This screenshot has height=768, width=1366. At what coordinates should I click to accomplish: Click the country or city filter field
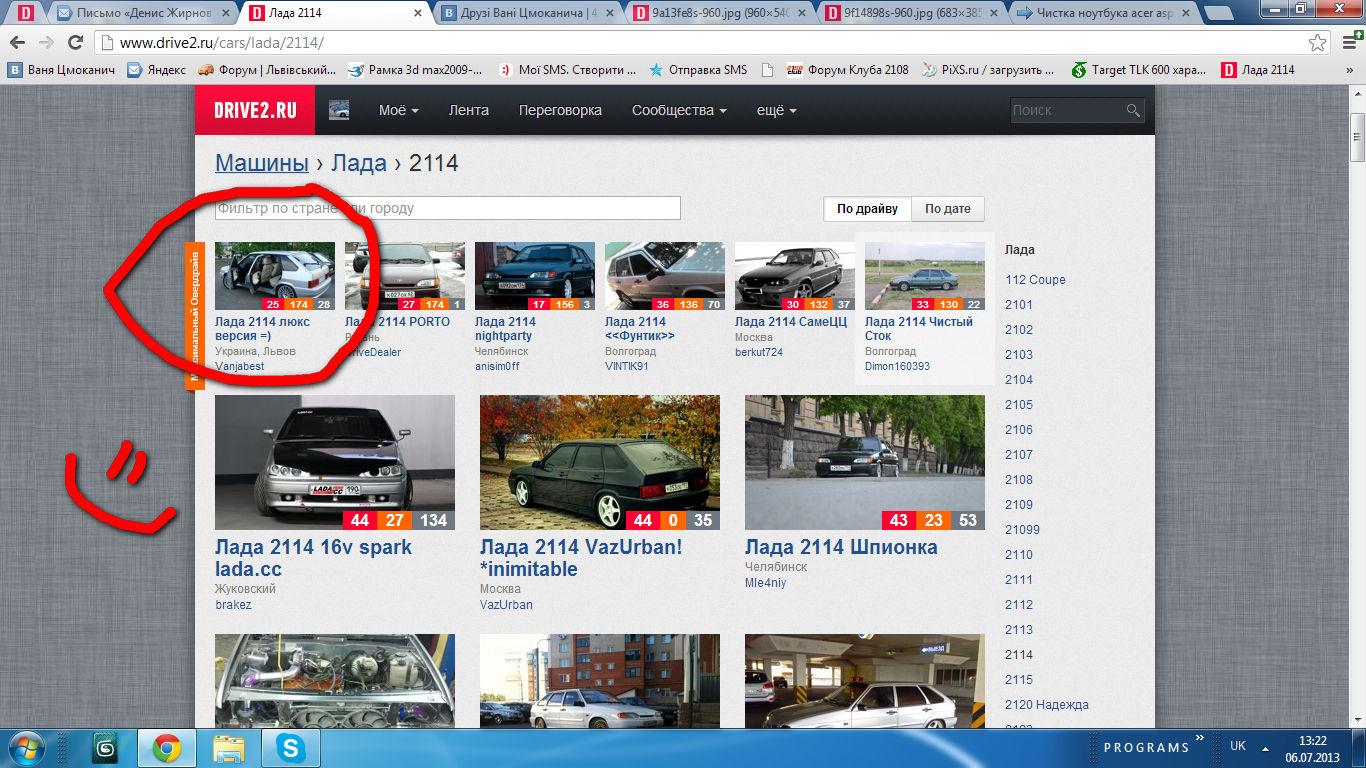coord(448,208)
